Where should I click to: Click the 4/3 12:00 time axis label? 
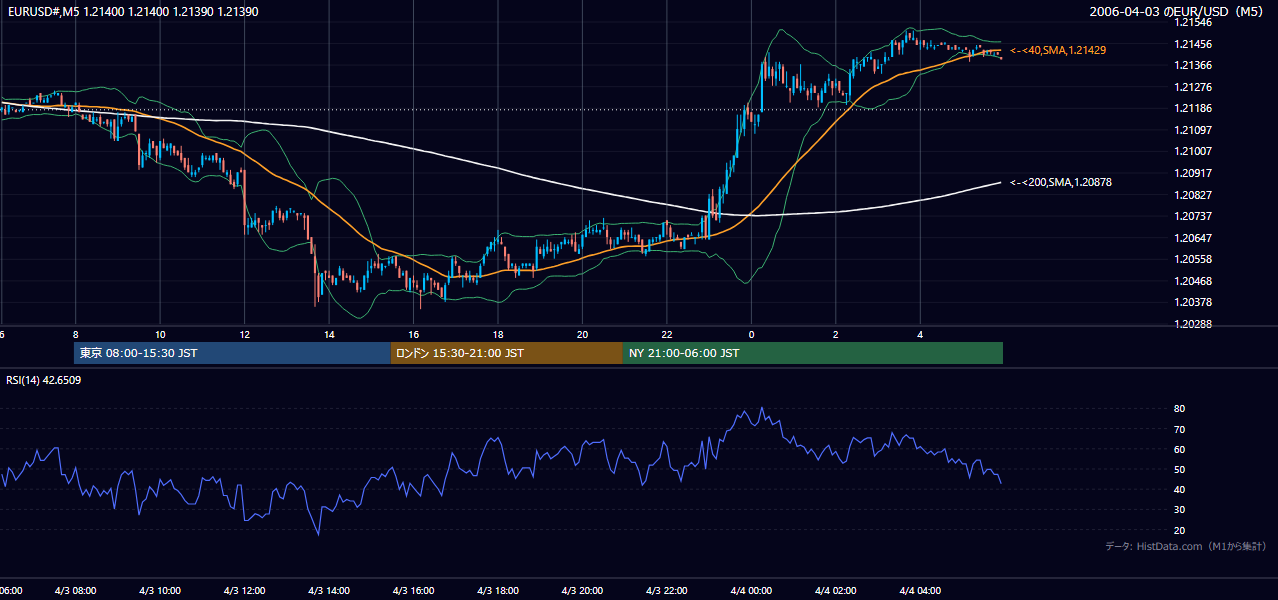(245, 590)
